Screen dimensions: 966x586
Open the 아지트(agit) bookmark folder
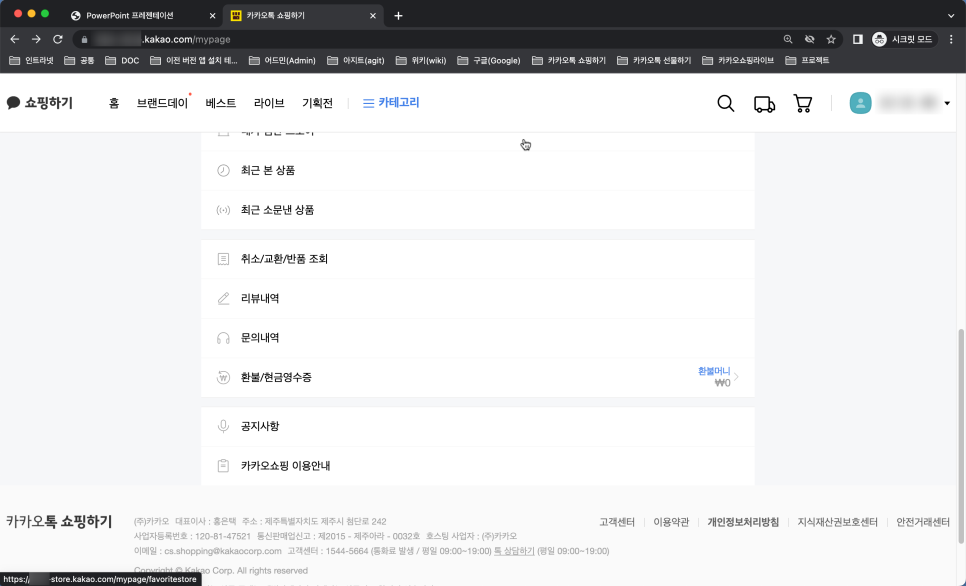click(x=356, y=60)
